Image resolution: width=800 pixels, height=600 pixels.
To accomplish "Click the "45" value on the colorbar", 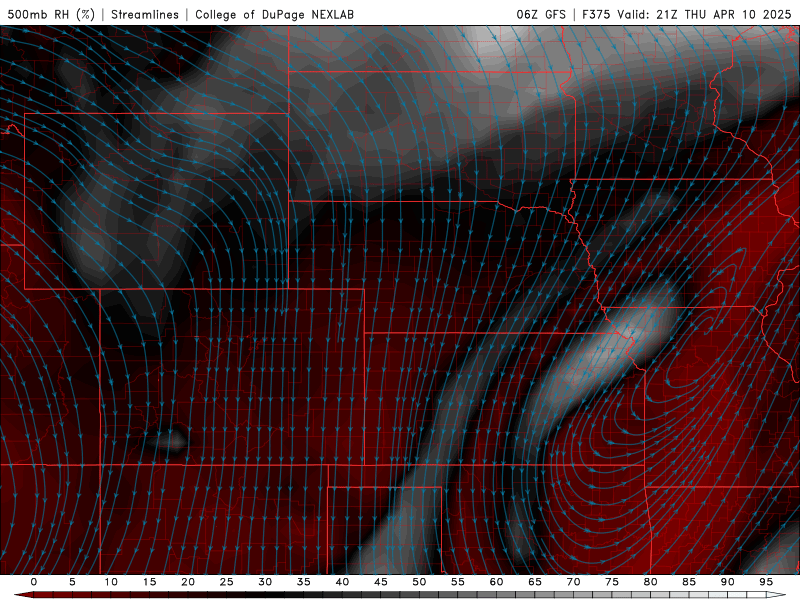I will [x=380, y=582].
